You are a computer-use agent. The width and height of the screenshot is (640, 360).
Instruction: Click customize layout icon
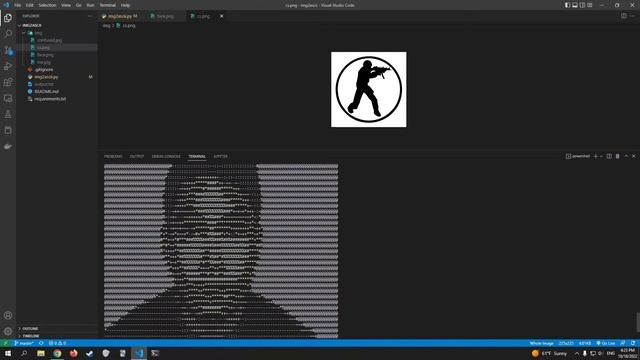click(x=589, y=5)
